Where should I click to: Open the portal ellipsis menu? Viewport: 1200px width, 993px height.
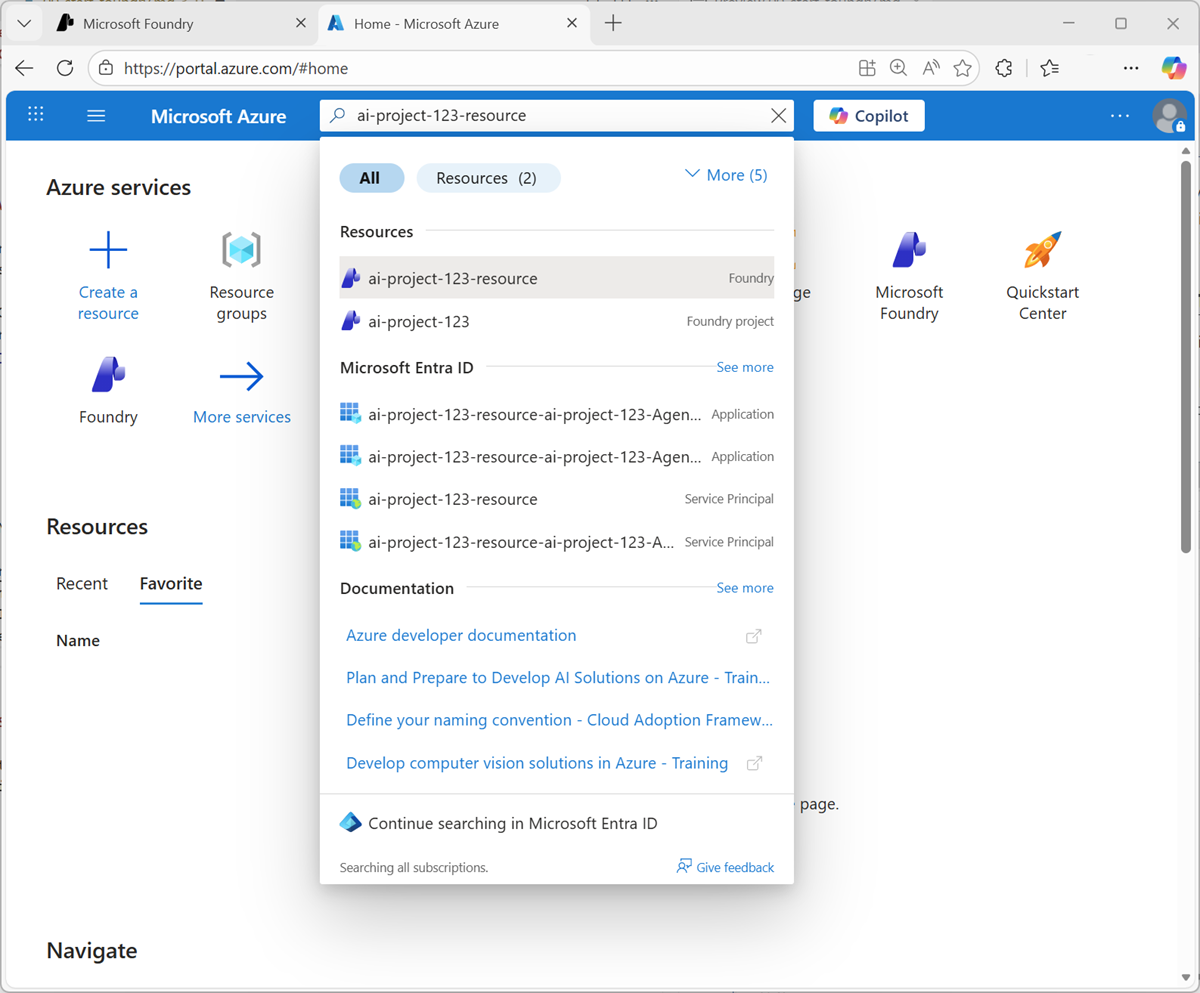coord(1119,115)
